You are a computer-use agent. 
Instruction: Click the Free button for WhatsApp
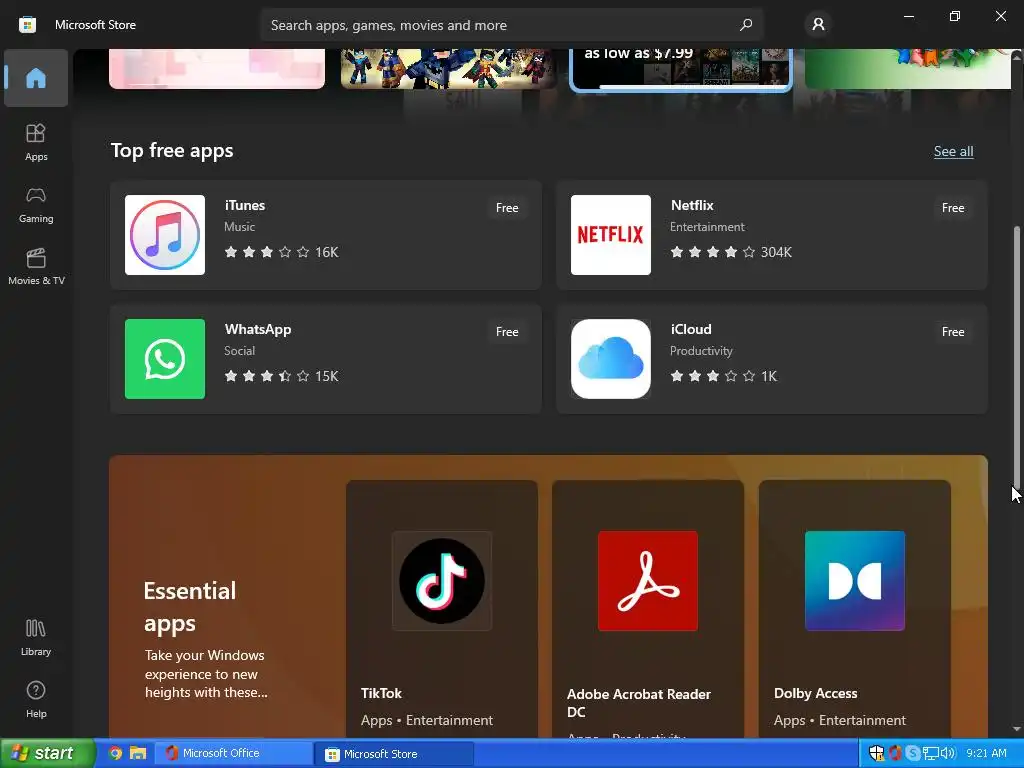tap(507, 332)
